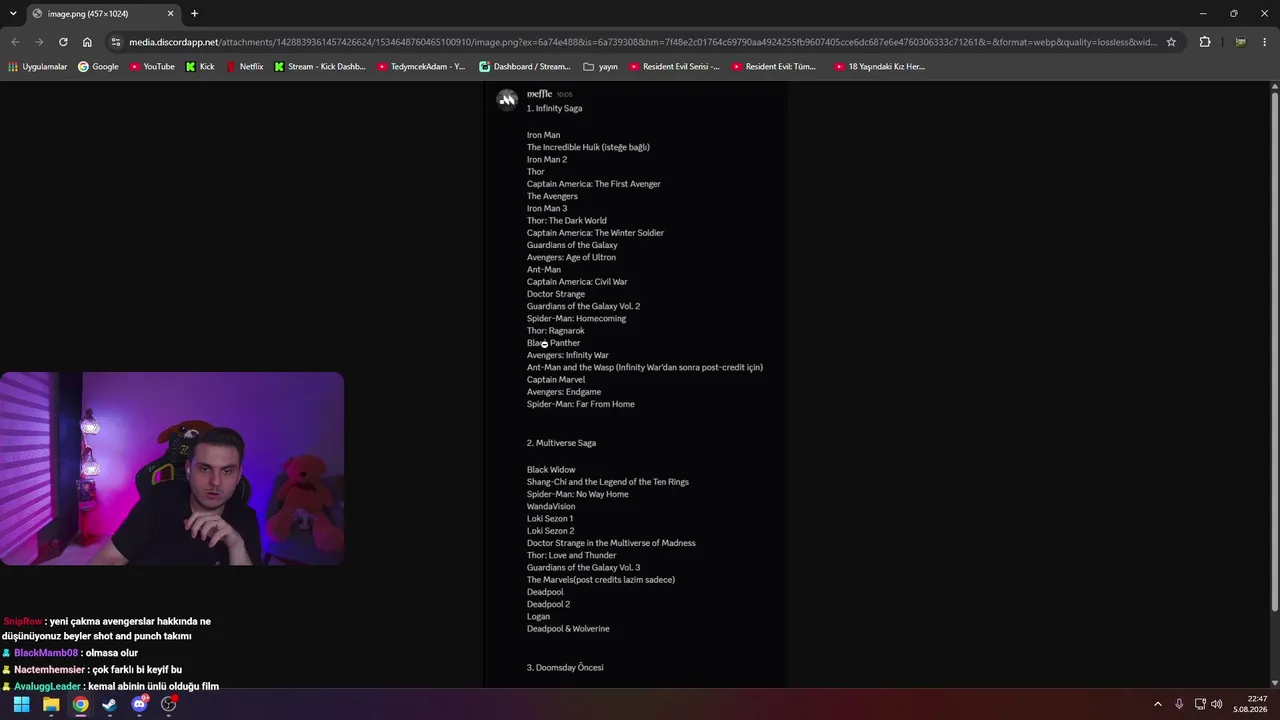Open the Dashboard / Stream bookmark
The width and height of the screenshot is (1280, 720).
coord(525,67)
